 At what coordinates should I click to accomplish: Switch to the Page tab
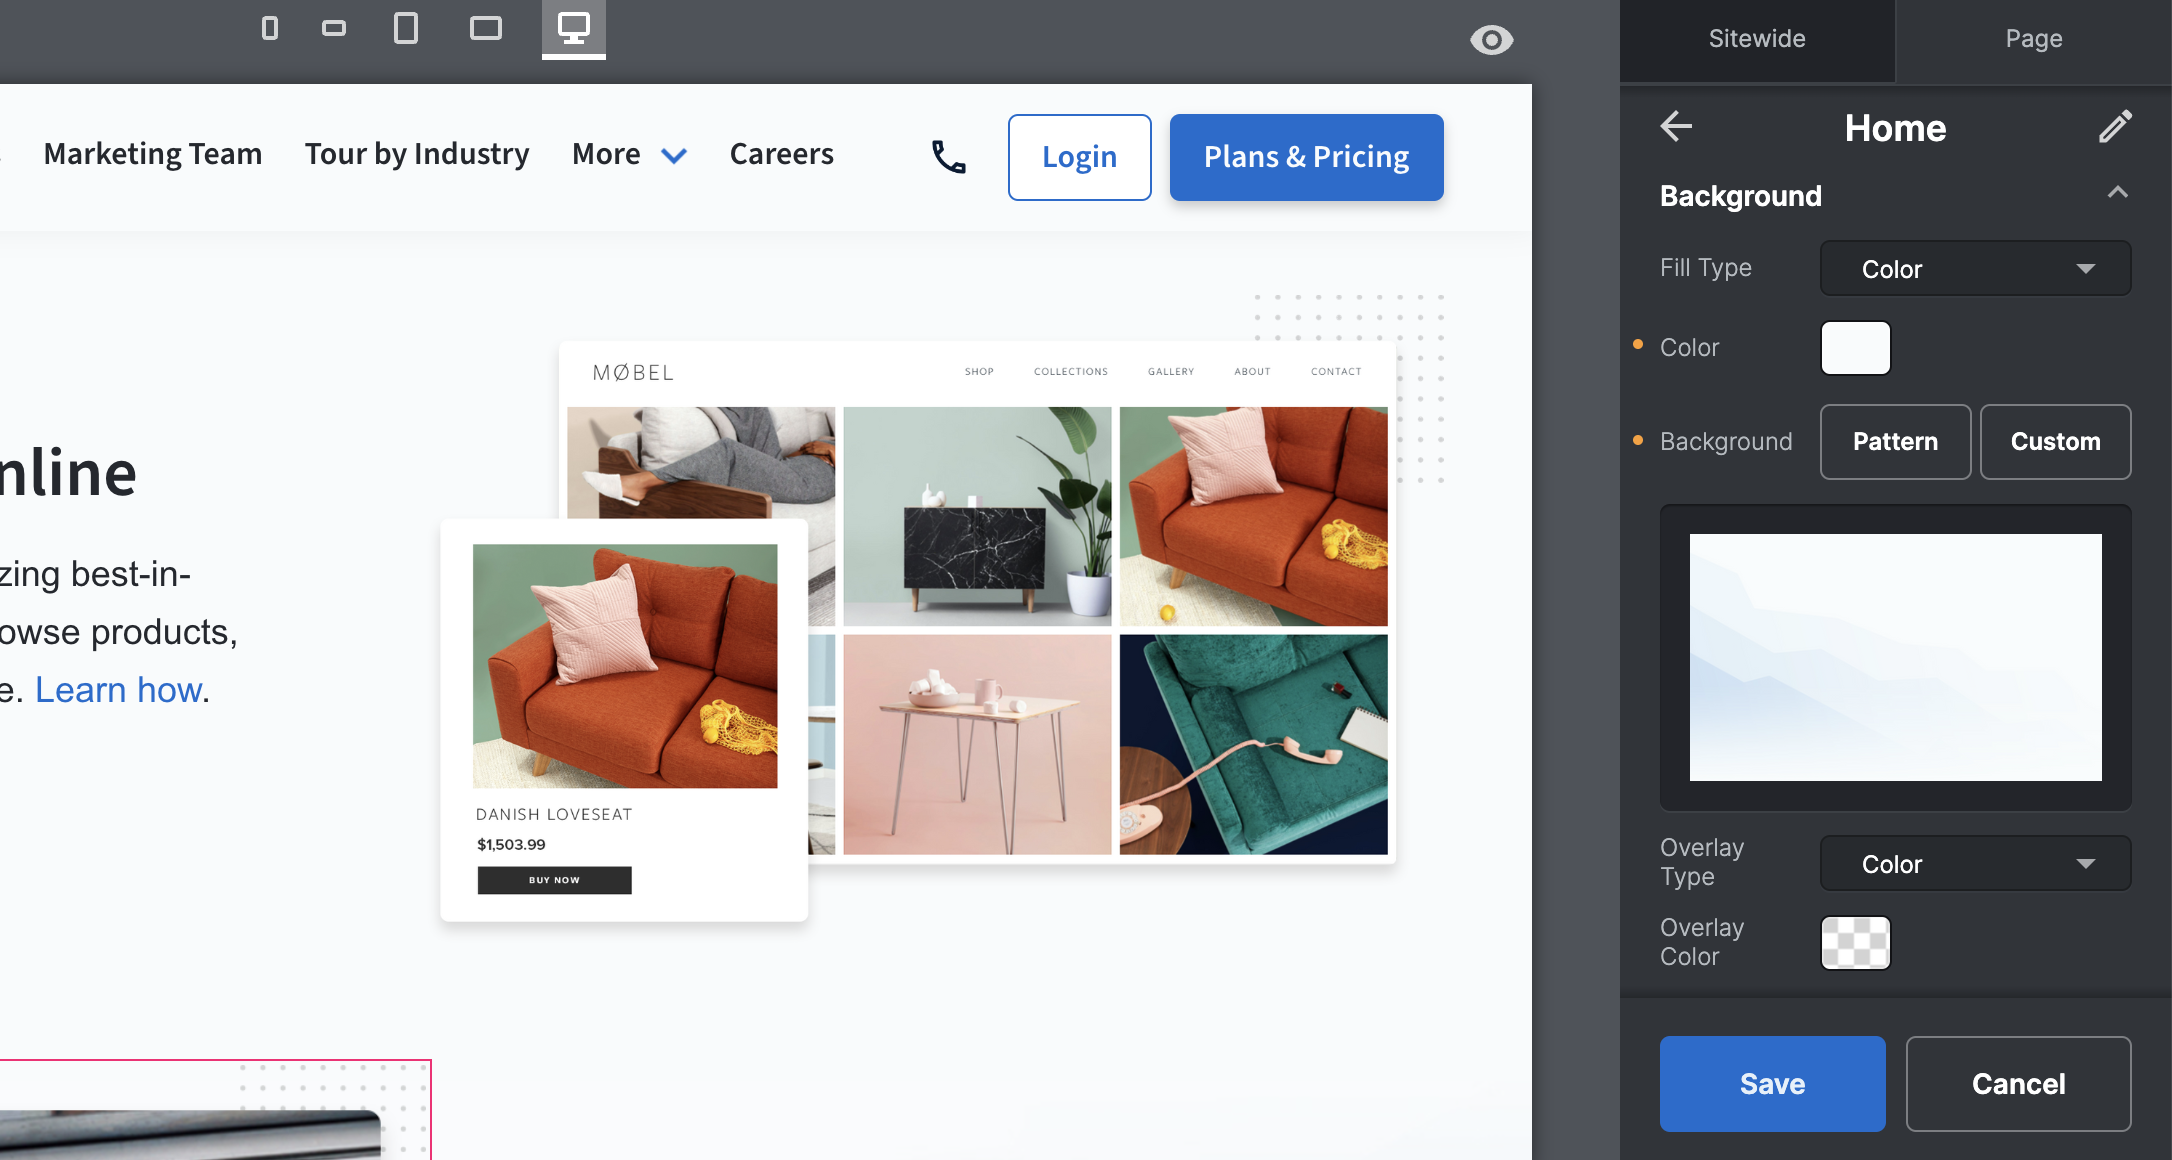pos(2033,39)
